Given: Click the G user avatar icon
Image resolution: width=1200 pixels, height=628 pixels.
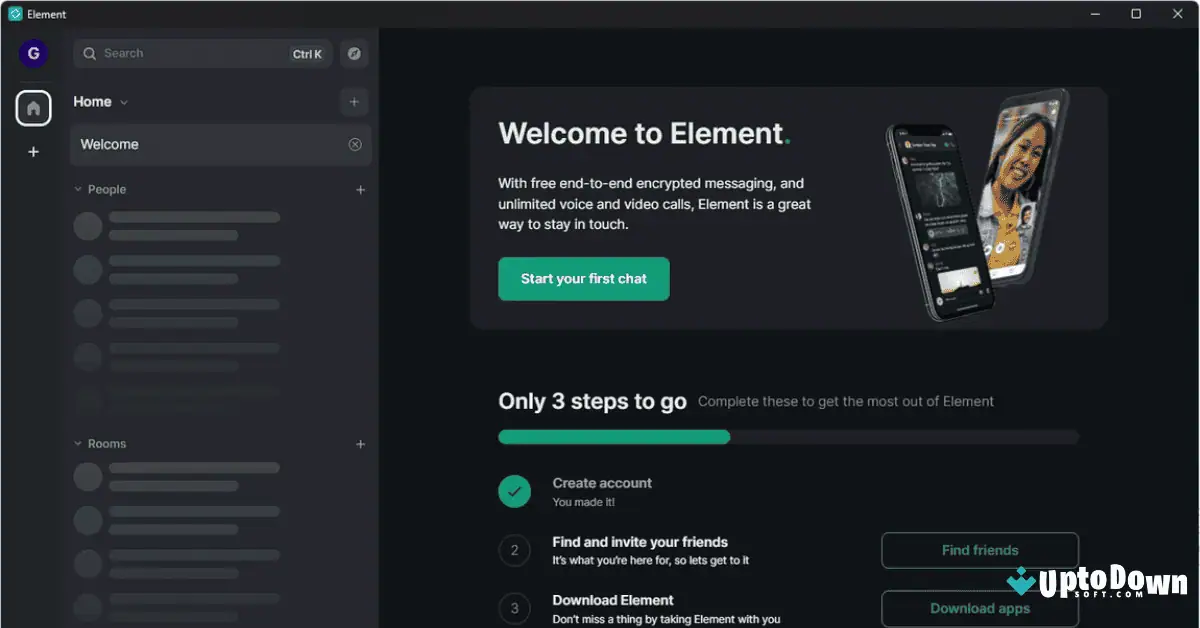Looking at the screenshot, I should 33,53.
